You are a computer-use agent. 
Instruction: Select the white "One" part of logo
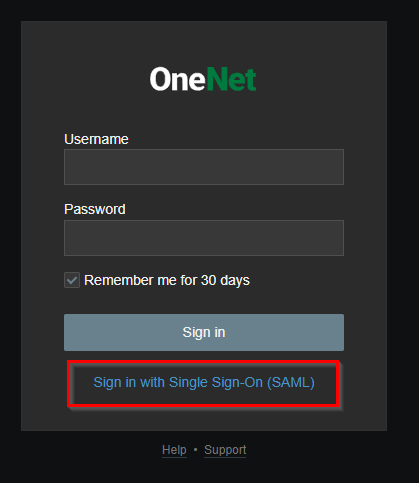point(178,79)
